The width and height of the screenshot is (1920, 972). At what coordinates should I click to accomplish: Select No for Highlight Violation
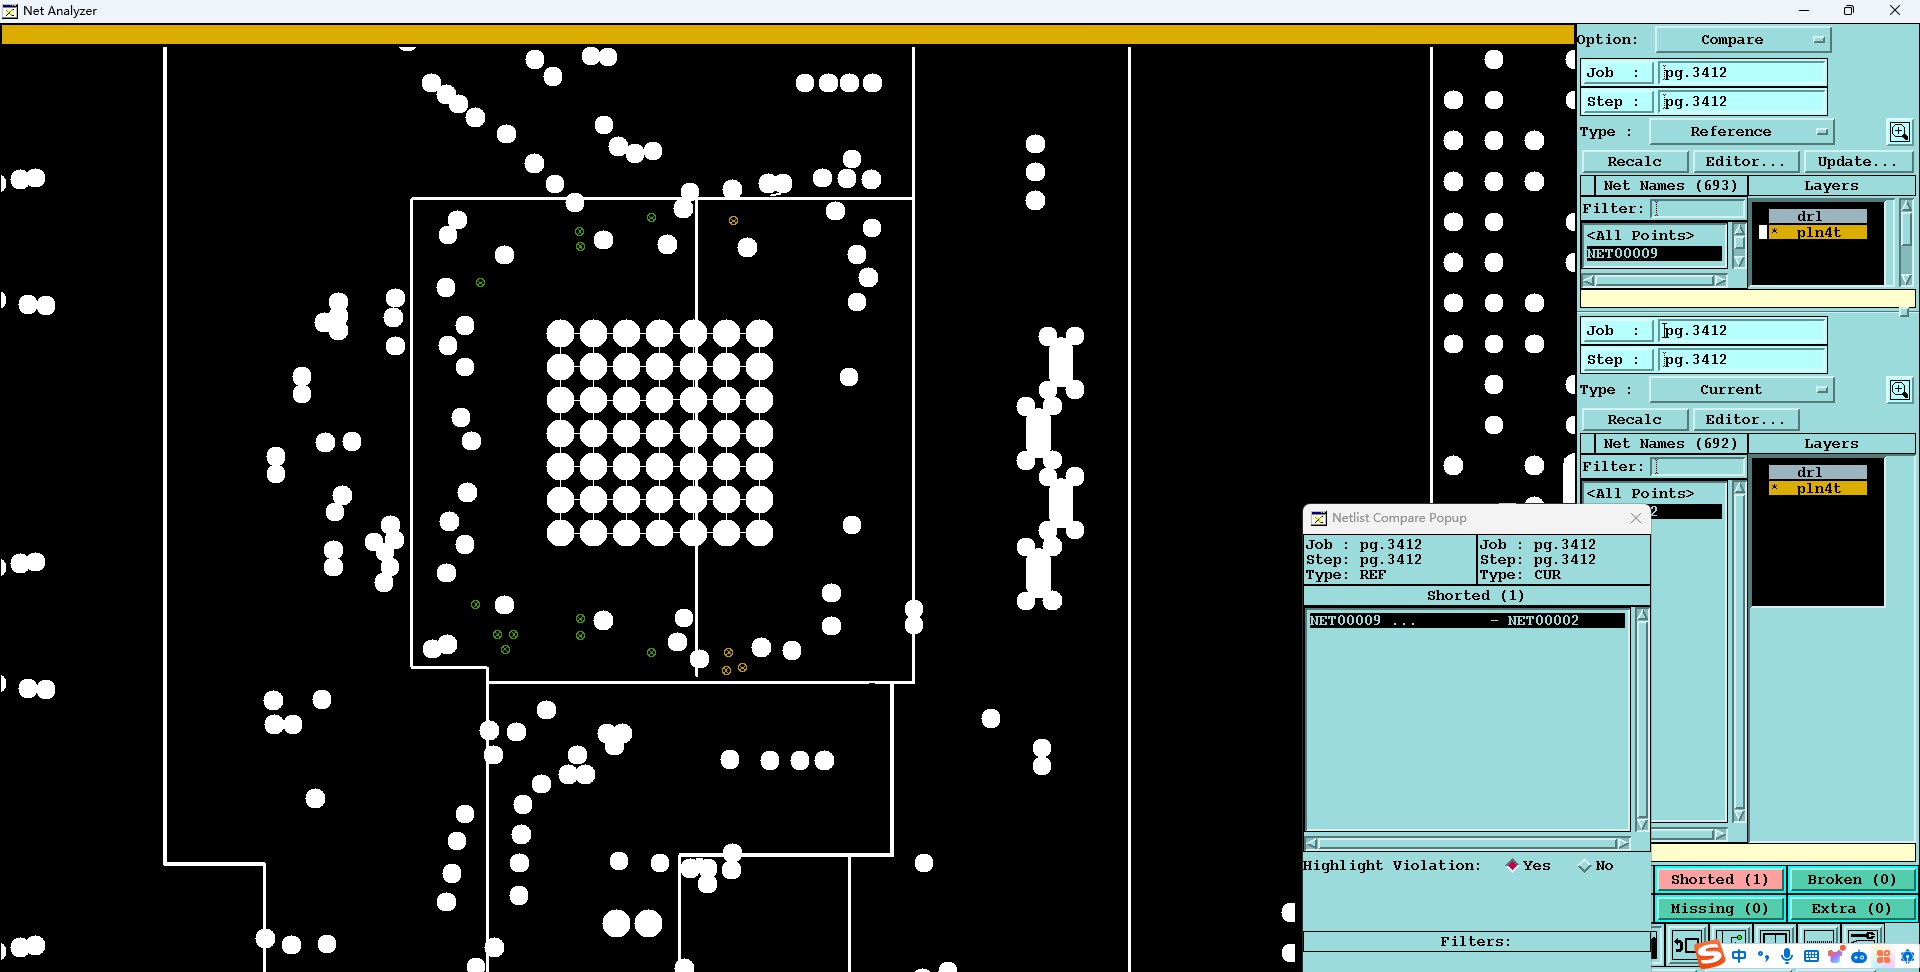click(x=1584, y=866)
